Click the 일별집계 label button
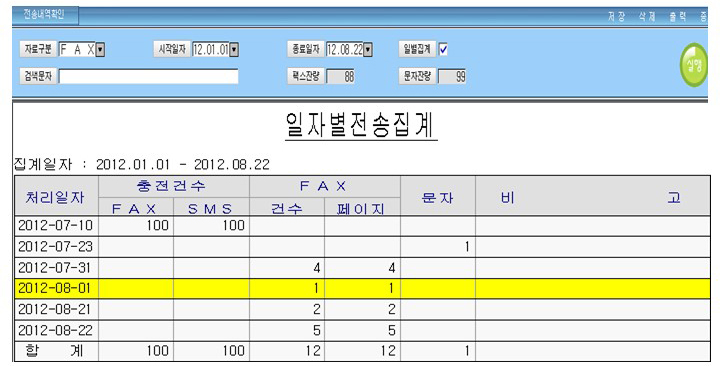Viewport: 720px width, 366px height. [x=417, y=49]
